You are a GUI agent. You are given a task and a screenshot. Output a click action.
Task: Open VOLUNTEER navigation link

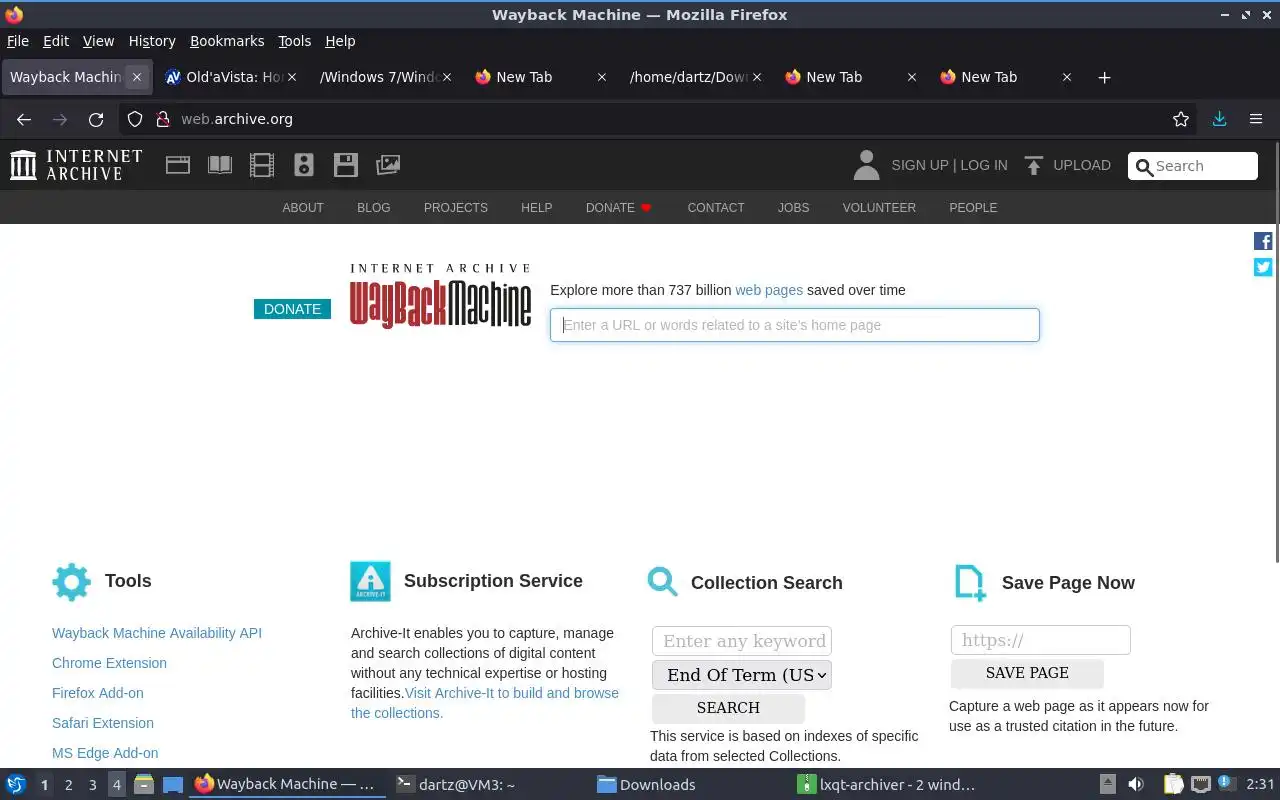coord(879,208)
